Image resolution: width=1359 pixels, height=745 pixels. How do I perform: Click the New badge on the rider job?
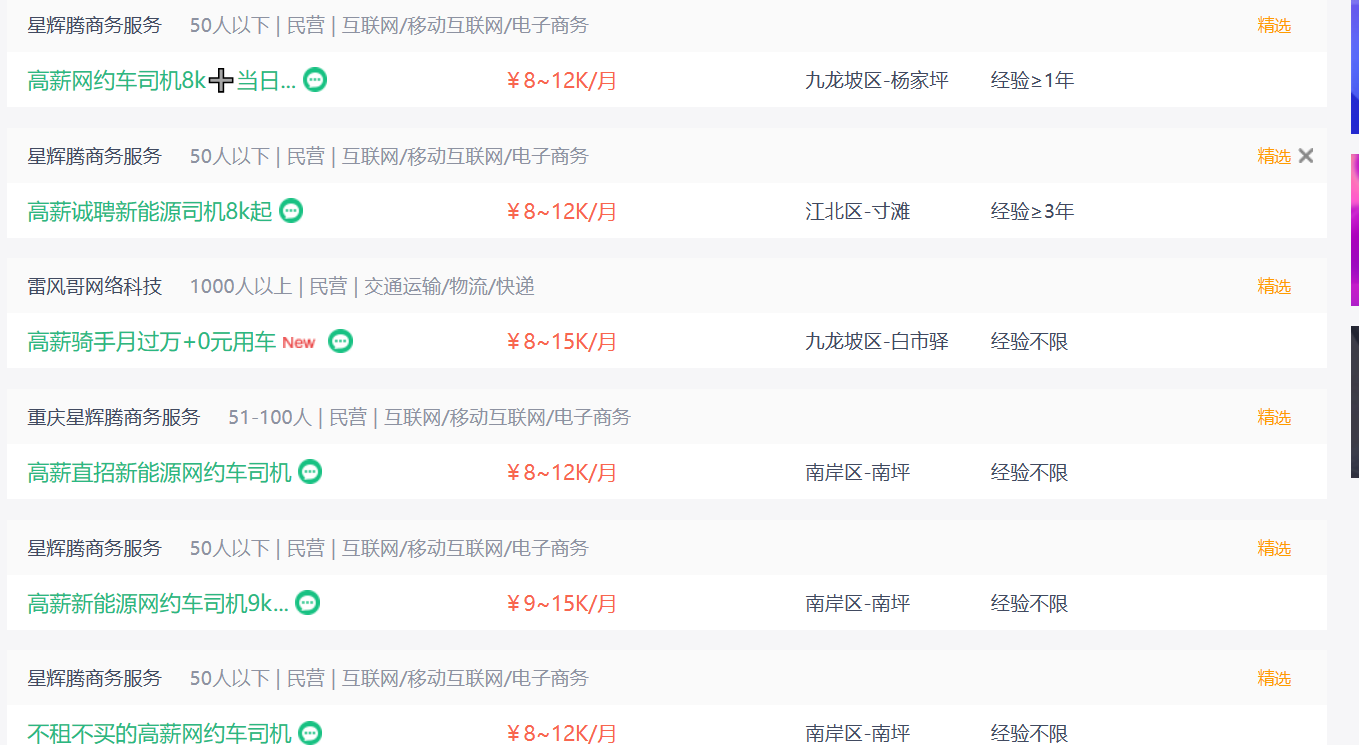click(299, 343)
